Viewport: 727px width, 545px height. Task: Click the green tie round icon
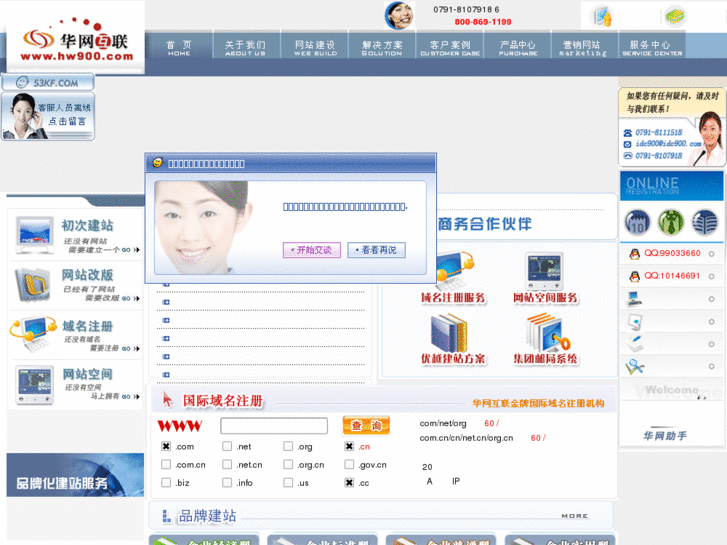pyautogui.click(x=671, y=222)
